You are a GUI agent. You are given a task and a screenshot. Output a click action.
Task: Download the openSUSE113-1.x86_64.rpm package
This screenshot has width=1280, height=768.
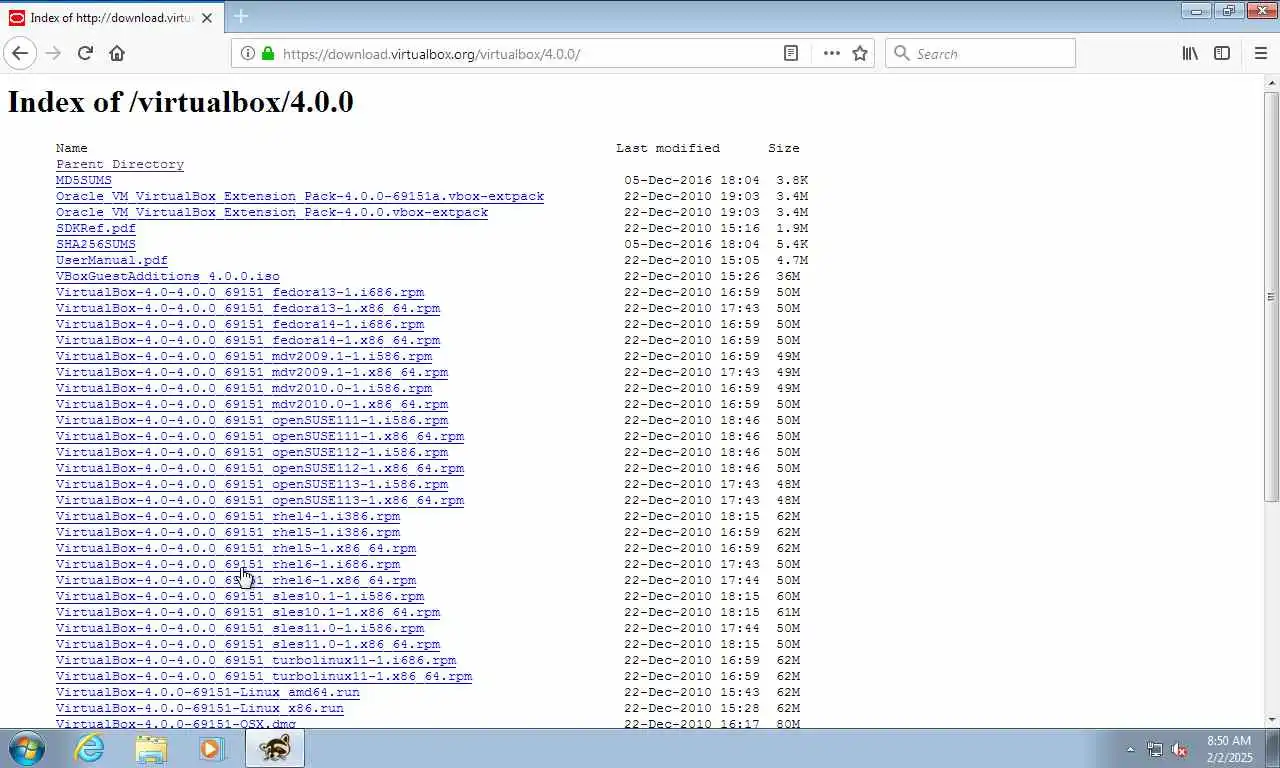pyautogui.click(x=260, y=500)
